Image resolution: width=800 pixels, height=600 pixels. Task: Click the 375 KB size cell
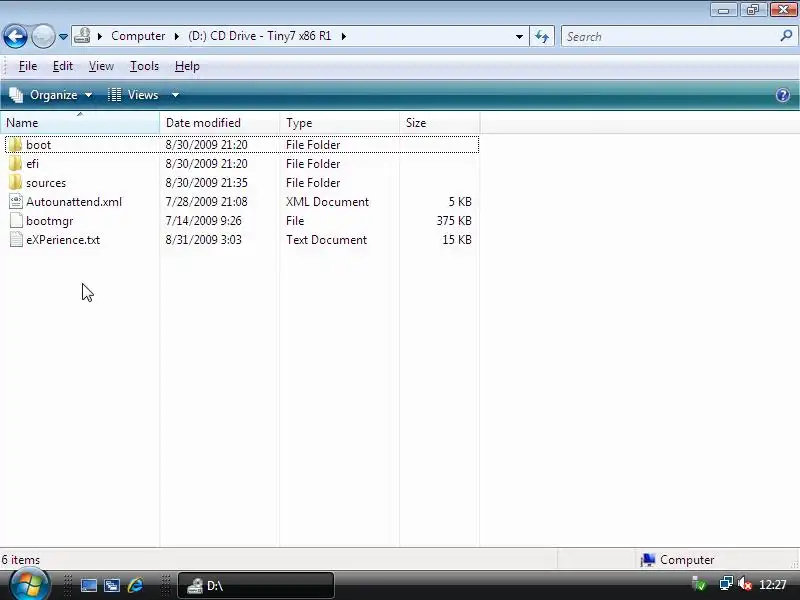454,220
